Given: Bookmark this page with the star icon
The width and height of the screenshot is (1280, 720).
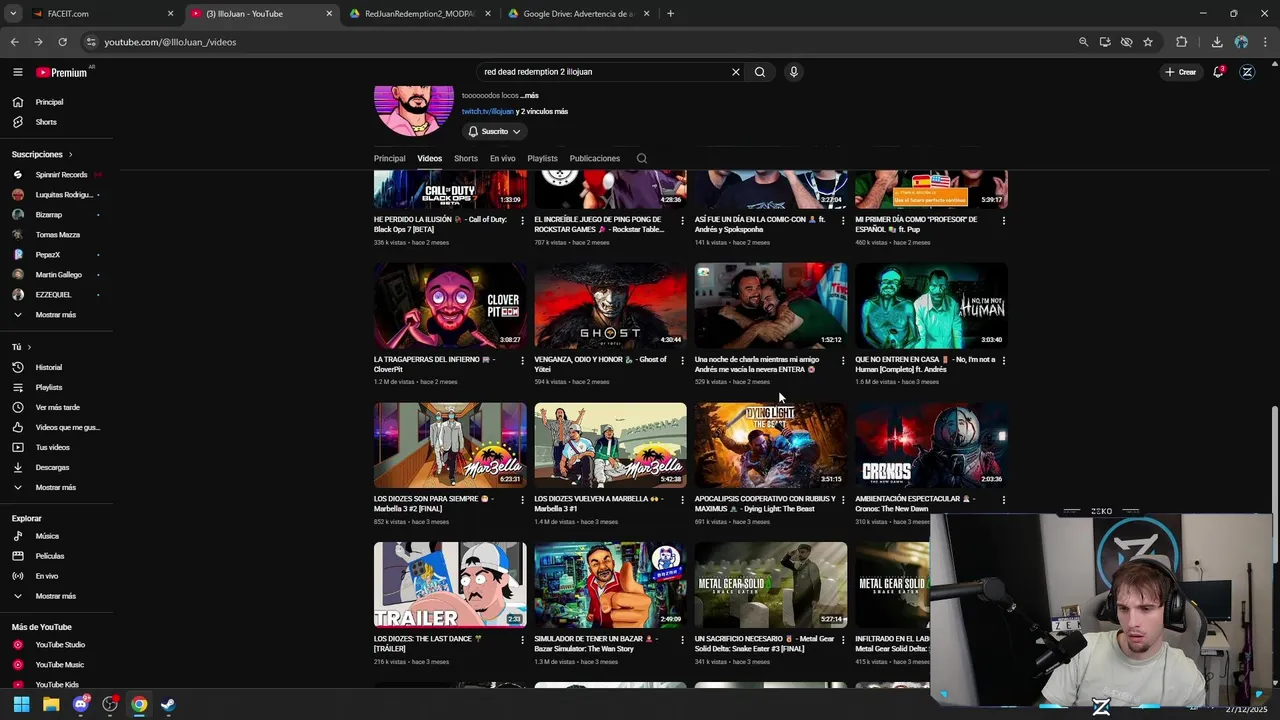Looking at the screenshot, I should click(1148, 42).
